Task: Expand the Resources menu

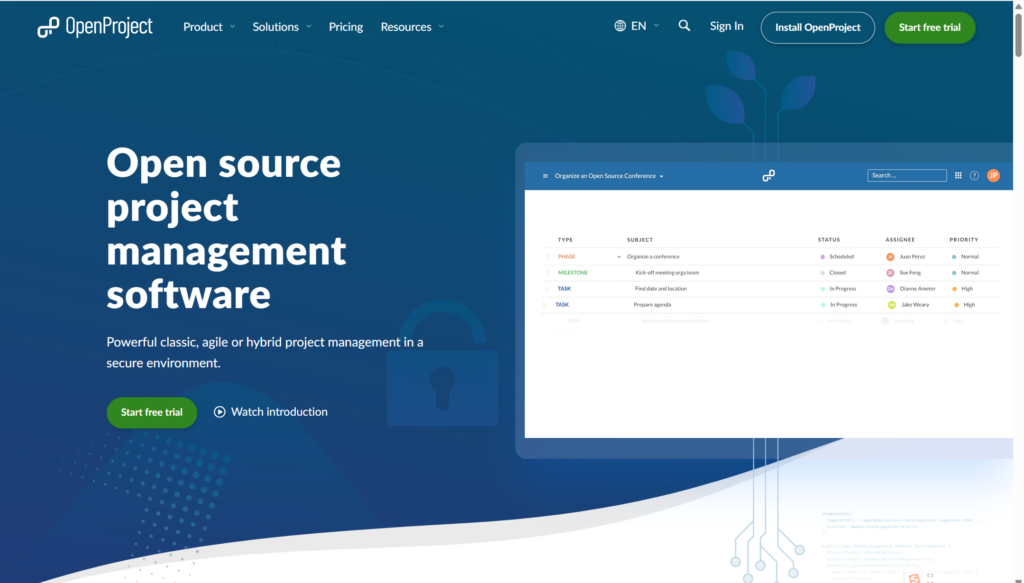Action: [412, 27]
